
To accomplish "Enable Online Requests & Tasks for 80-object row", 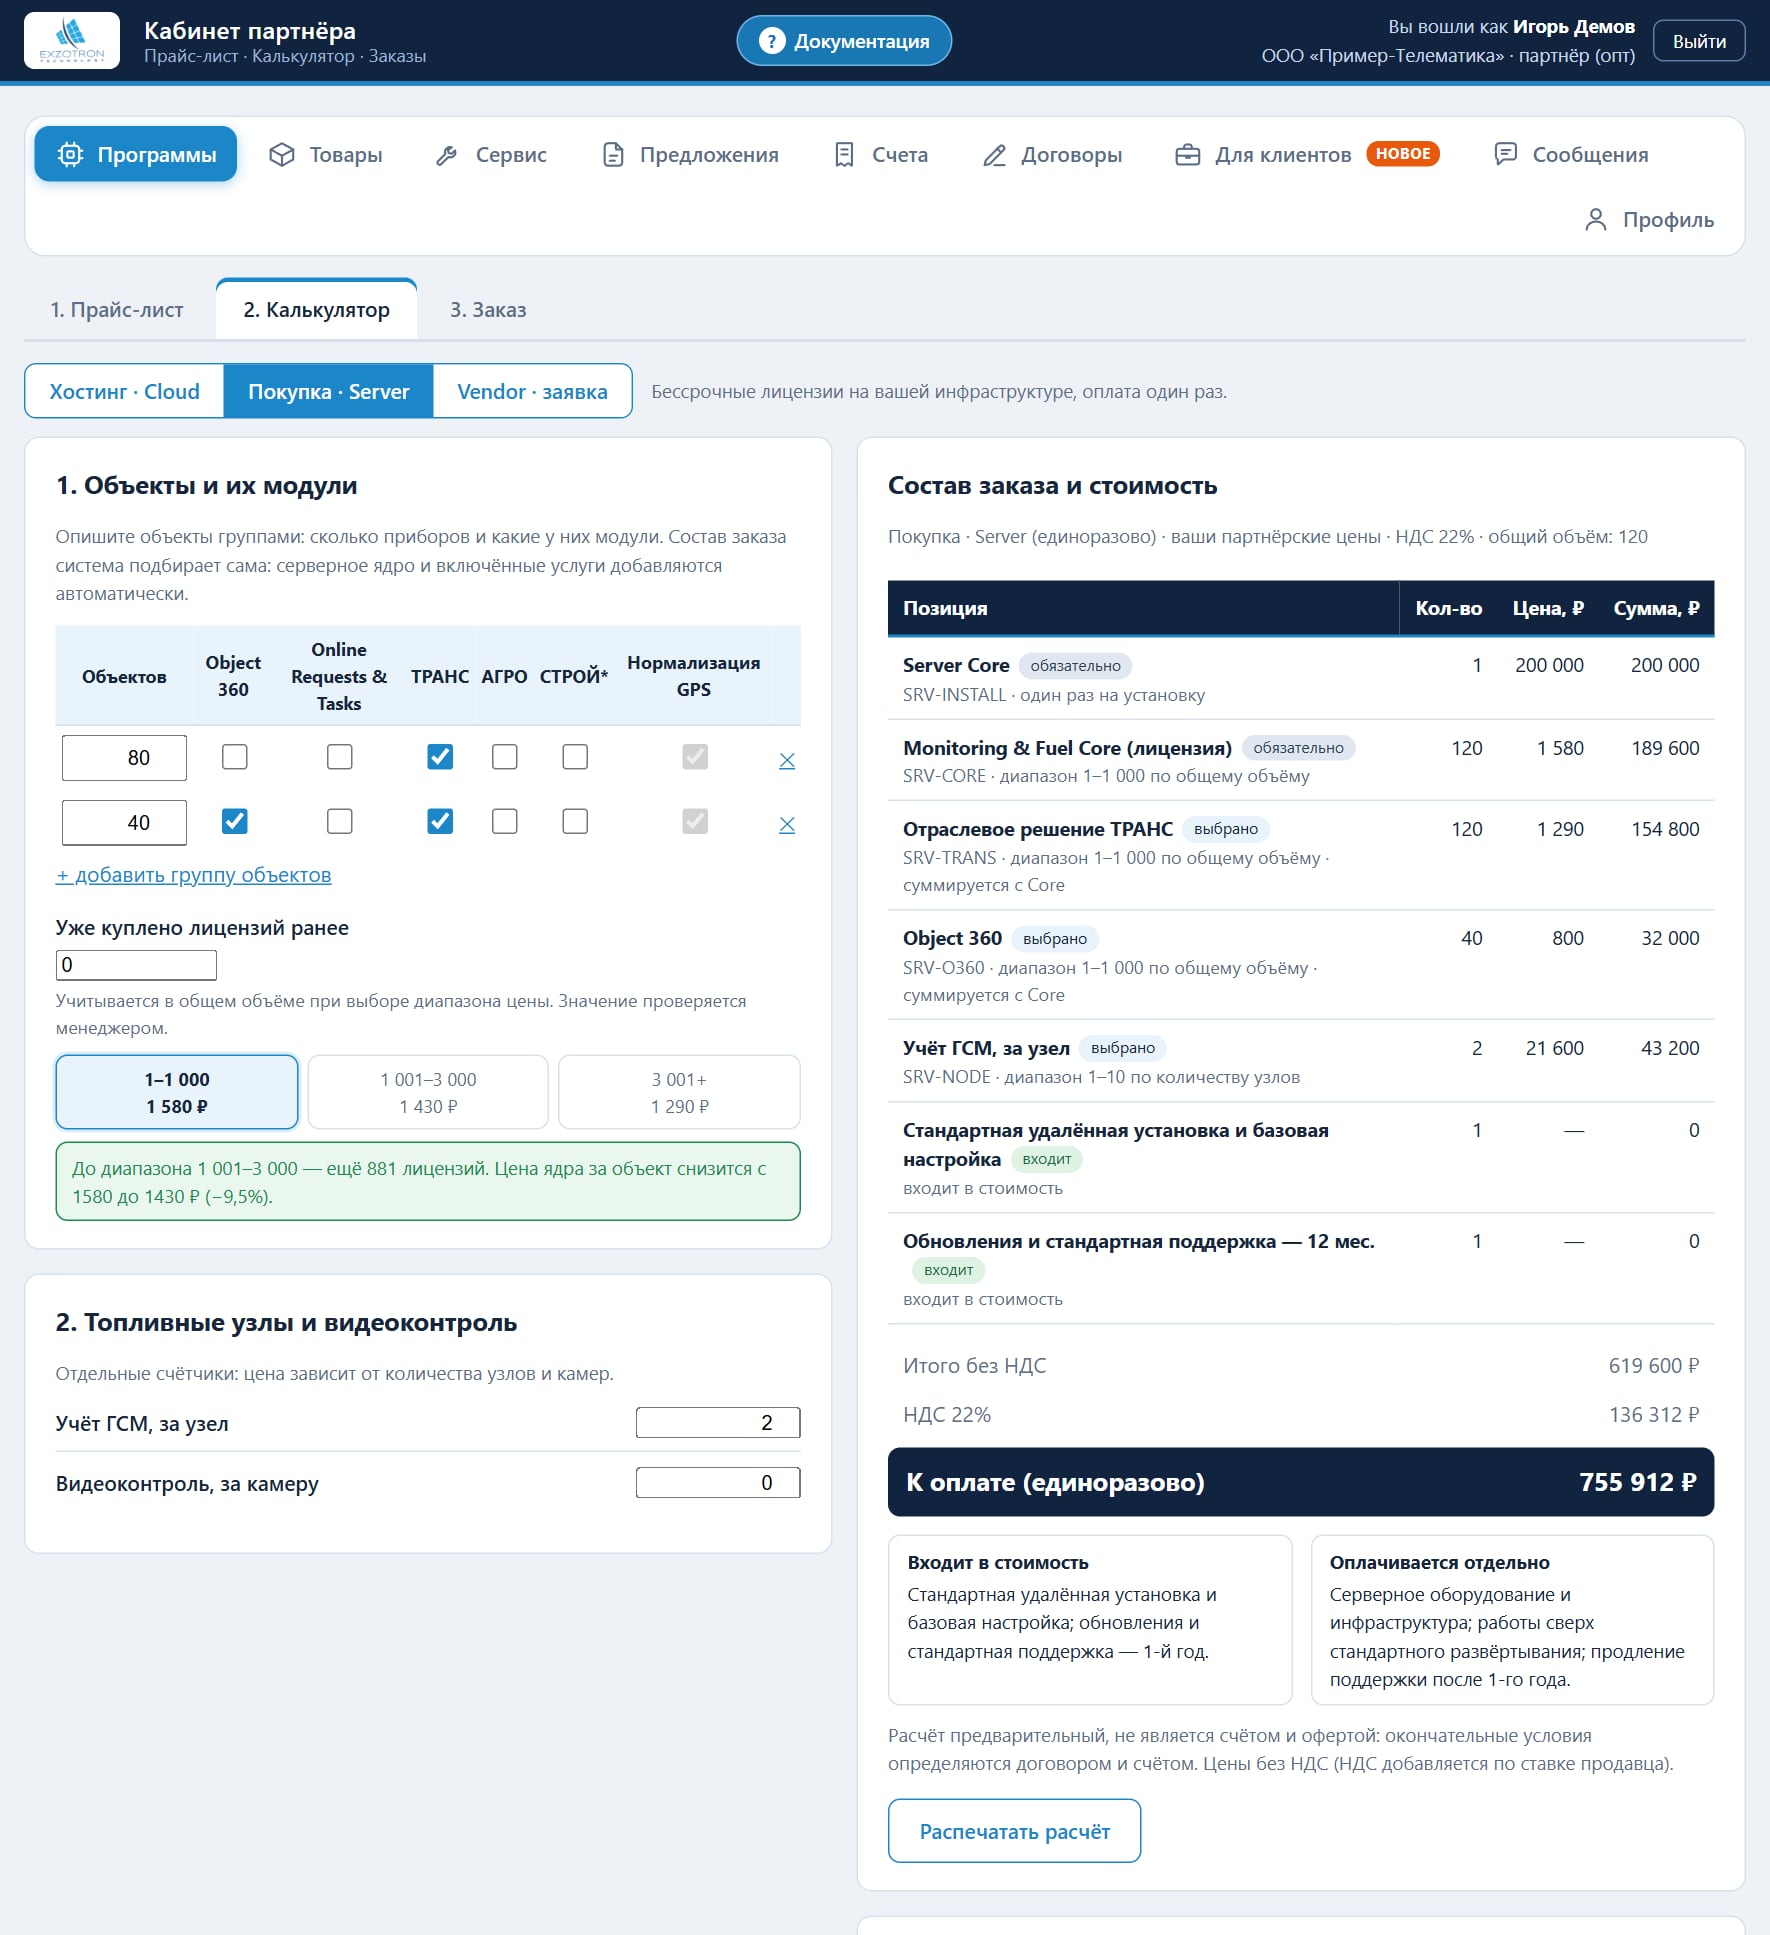I will pyautogui.click(x=340, y=757).
